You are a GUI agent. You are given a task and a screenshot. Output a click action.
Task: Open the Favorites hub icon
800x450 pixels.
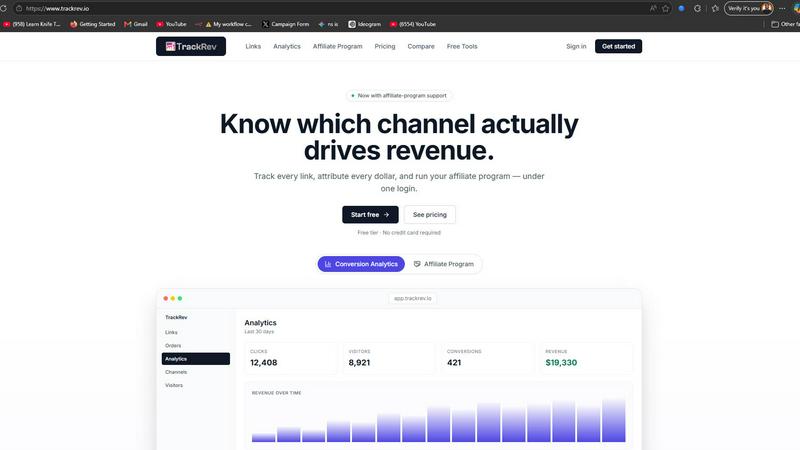coord(715,8)
